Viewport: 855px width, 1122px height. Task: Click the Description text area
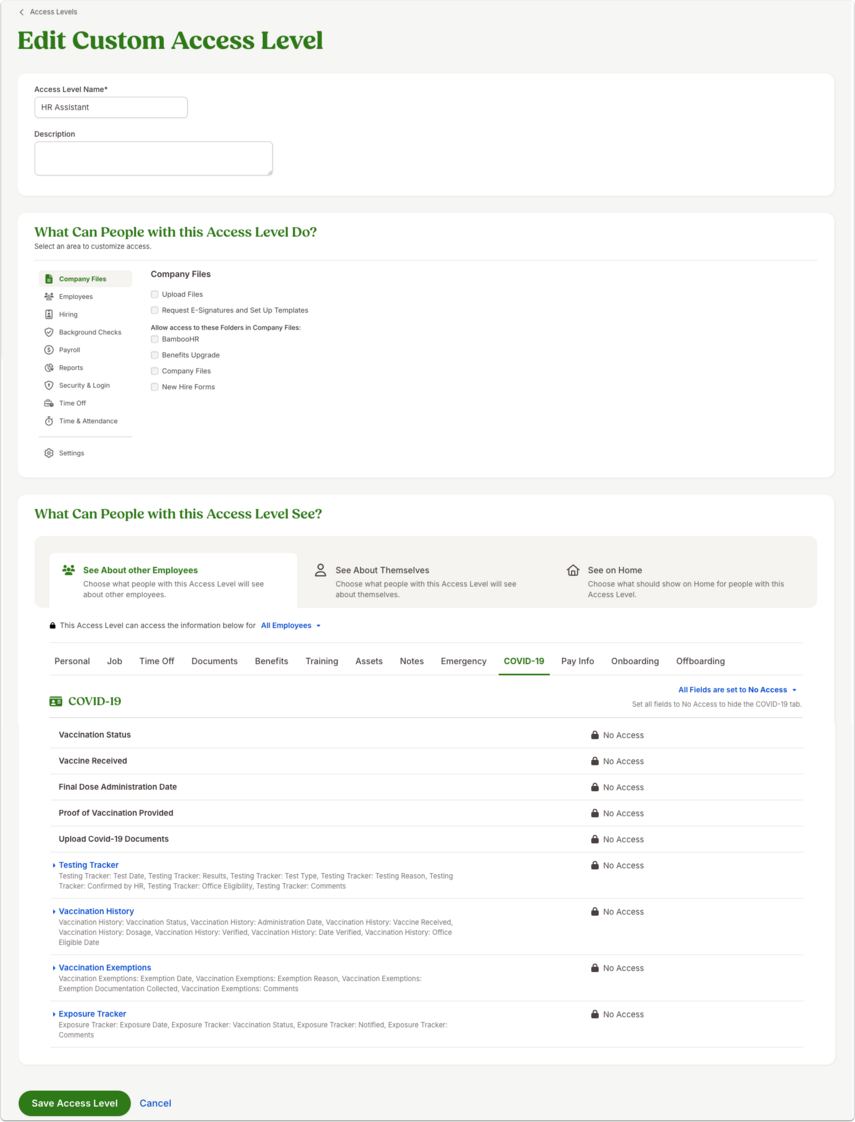tap(153, 159)
